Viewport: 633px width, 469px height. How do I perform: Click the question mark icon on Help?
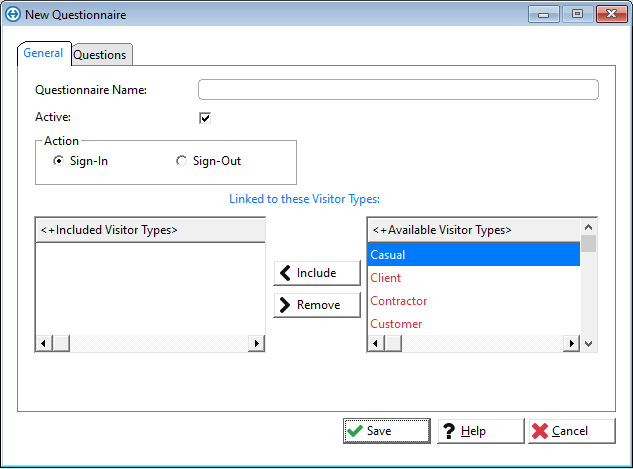click(448, 431)
